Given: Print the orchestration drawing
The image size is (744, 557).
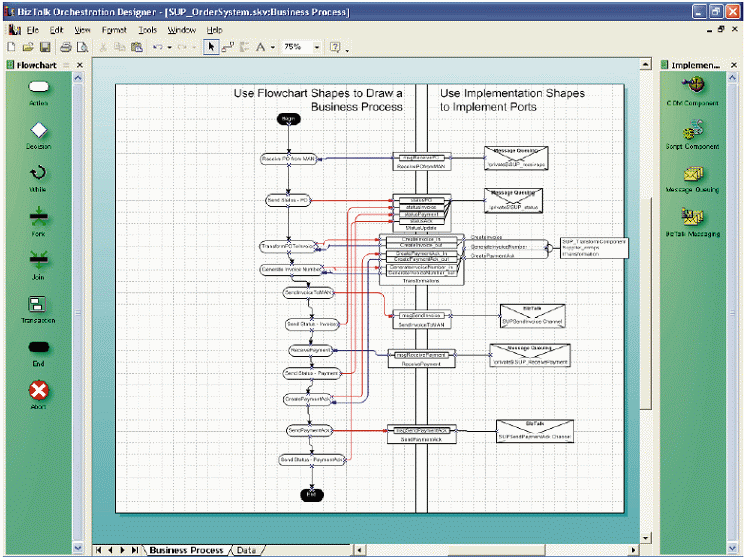Looking at the screenshot, I should tap(66, 47).
